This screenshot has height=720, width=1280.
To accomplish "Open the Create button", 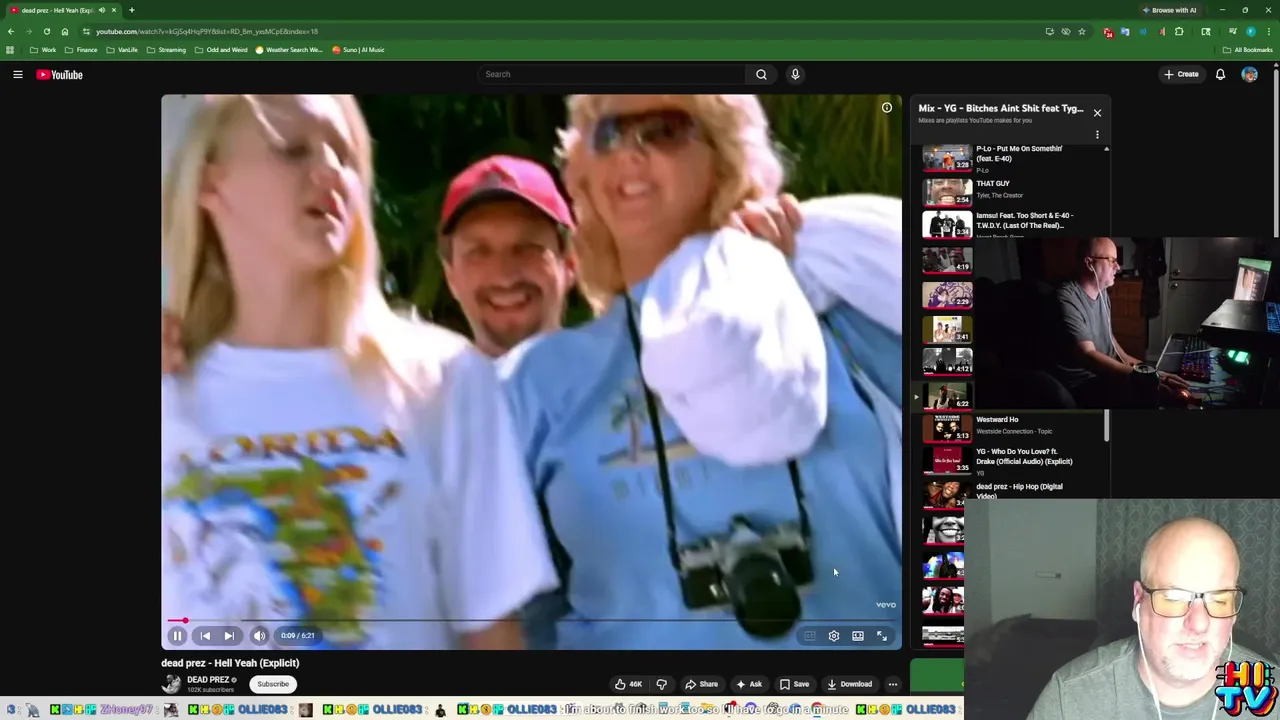I will click(x=1181, y=74).
